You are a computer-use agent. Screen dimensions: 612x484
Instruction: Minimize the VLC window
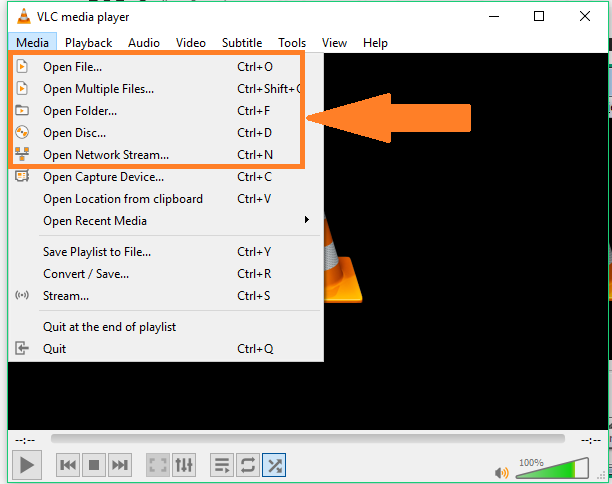pyautogui.click(x=494, y=16)
